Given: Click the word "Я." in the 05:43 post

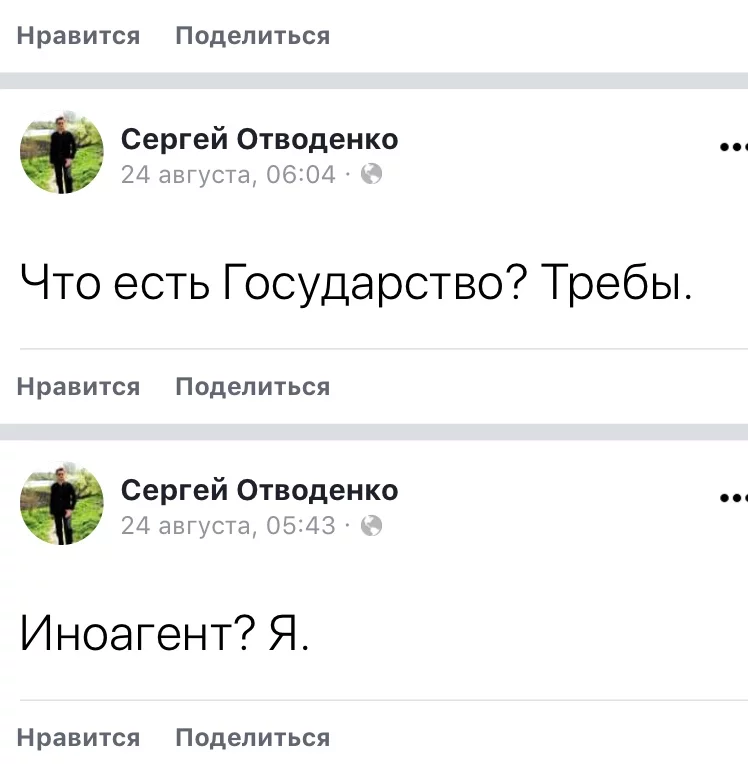Looking at the screenshot, I should (x=288, y=633).
